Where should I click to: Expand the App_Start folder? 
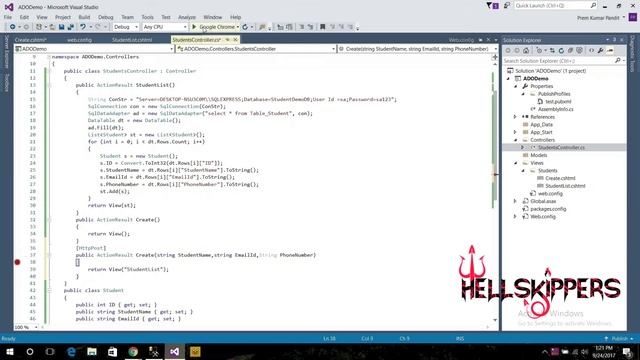pos(515,132)
